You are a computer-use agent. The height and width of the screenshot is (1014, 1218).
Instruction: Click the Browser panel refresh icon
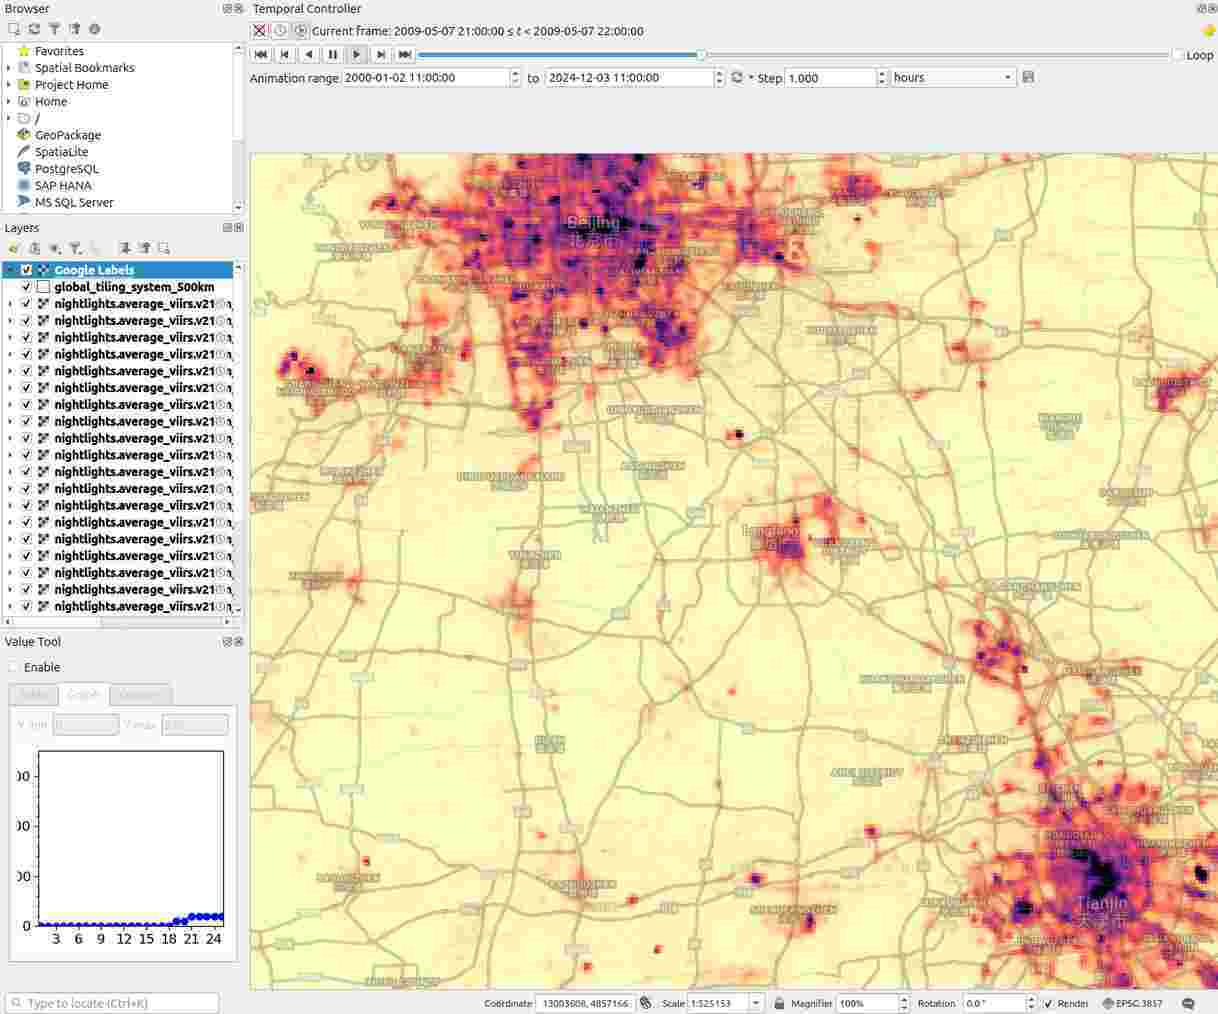pyautogui.click(x=34, y=29)
